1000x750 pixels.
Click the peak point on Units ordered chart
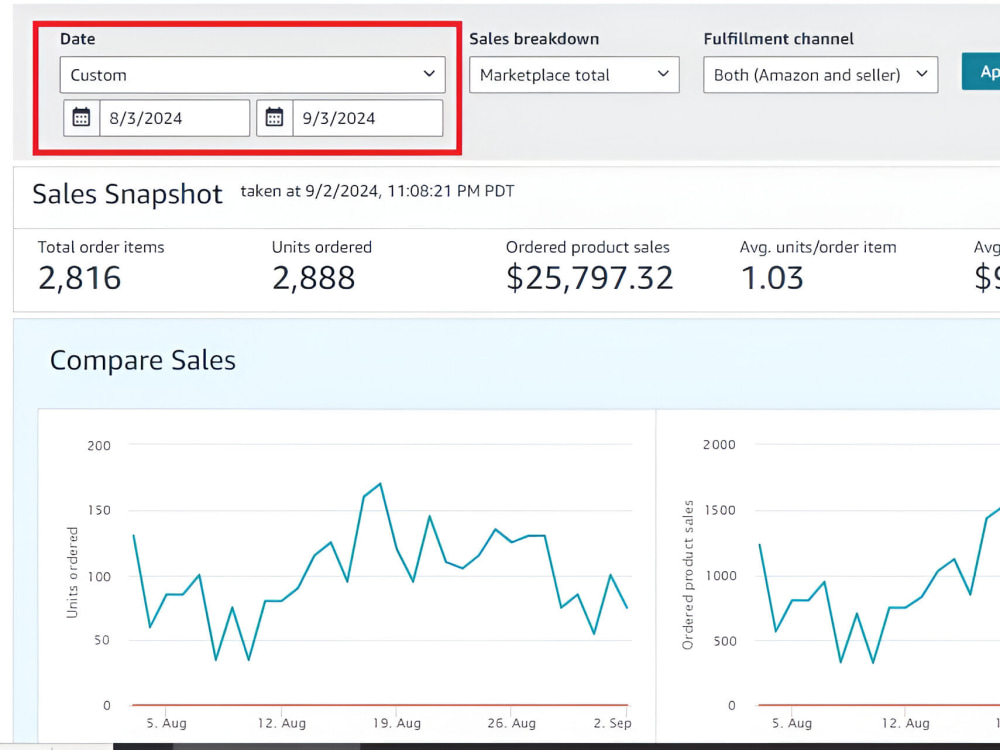point(381,484)
